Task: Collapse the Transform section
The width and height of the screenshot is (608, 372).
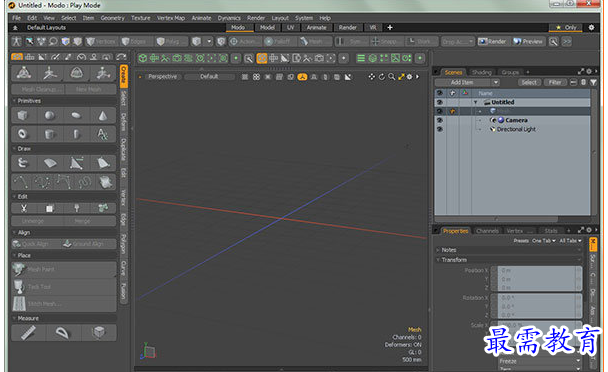Action: 438,260
